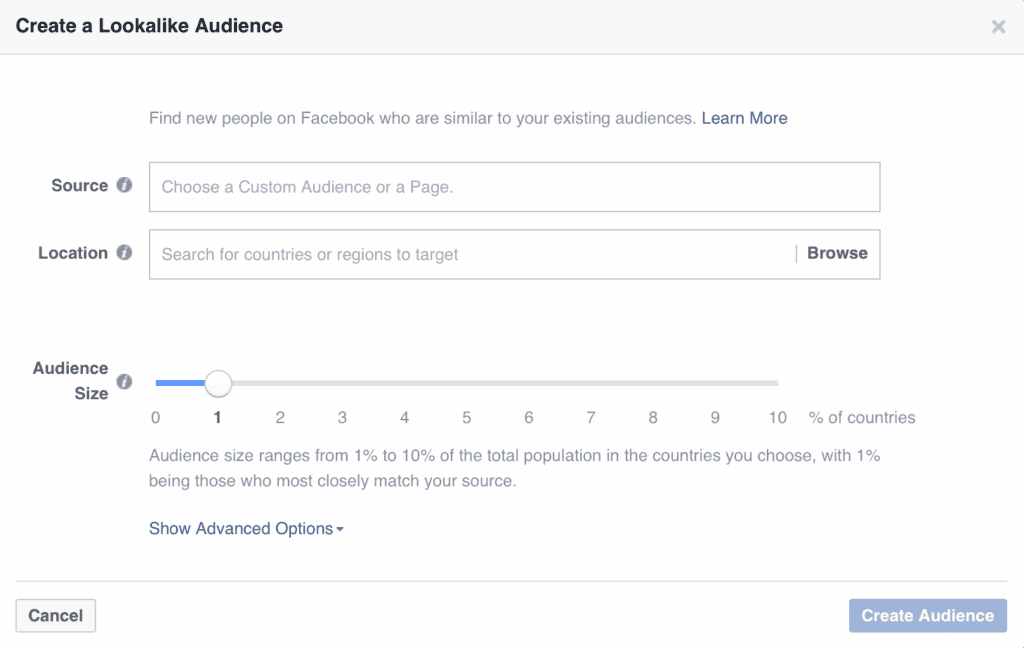Select the 2 mark on the audience slider
The image size is (1024, 648).
(x=280, y=382)
